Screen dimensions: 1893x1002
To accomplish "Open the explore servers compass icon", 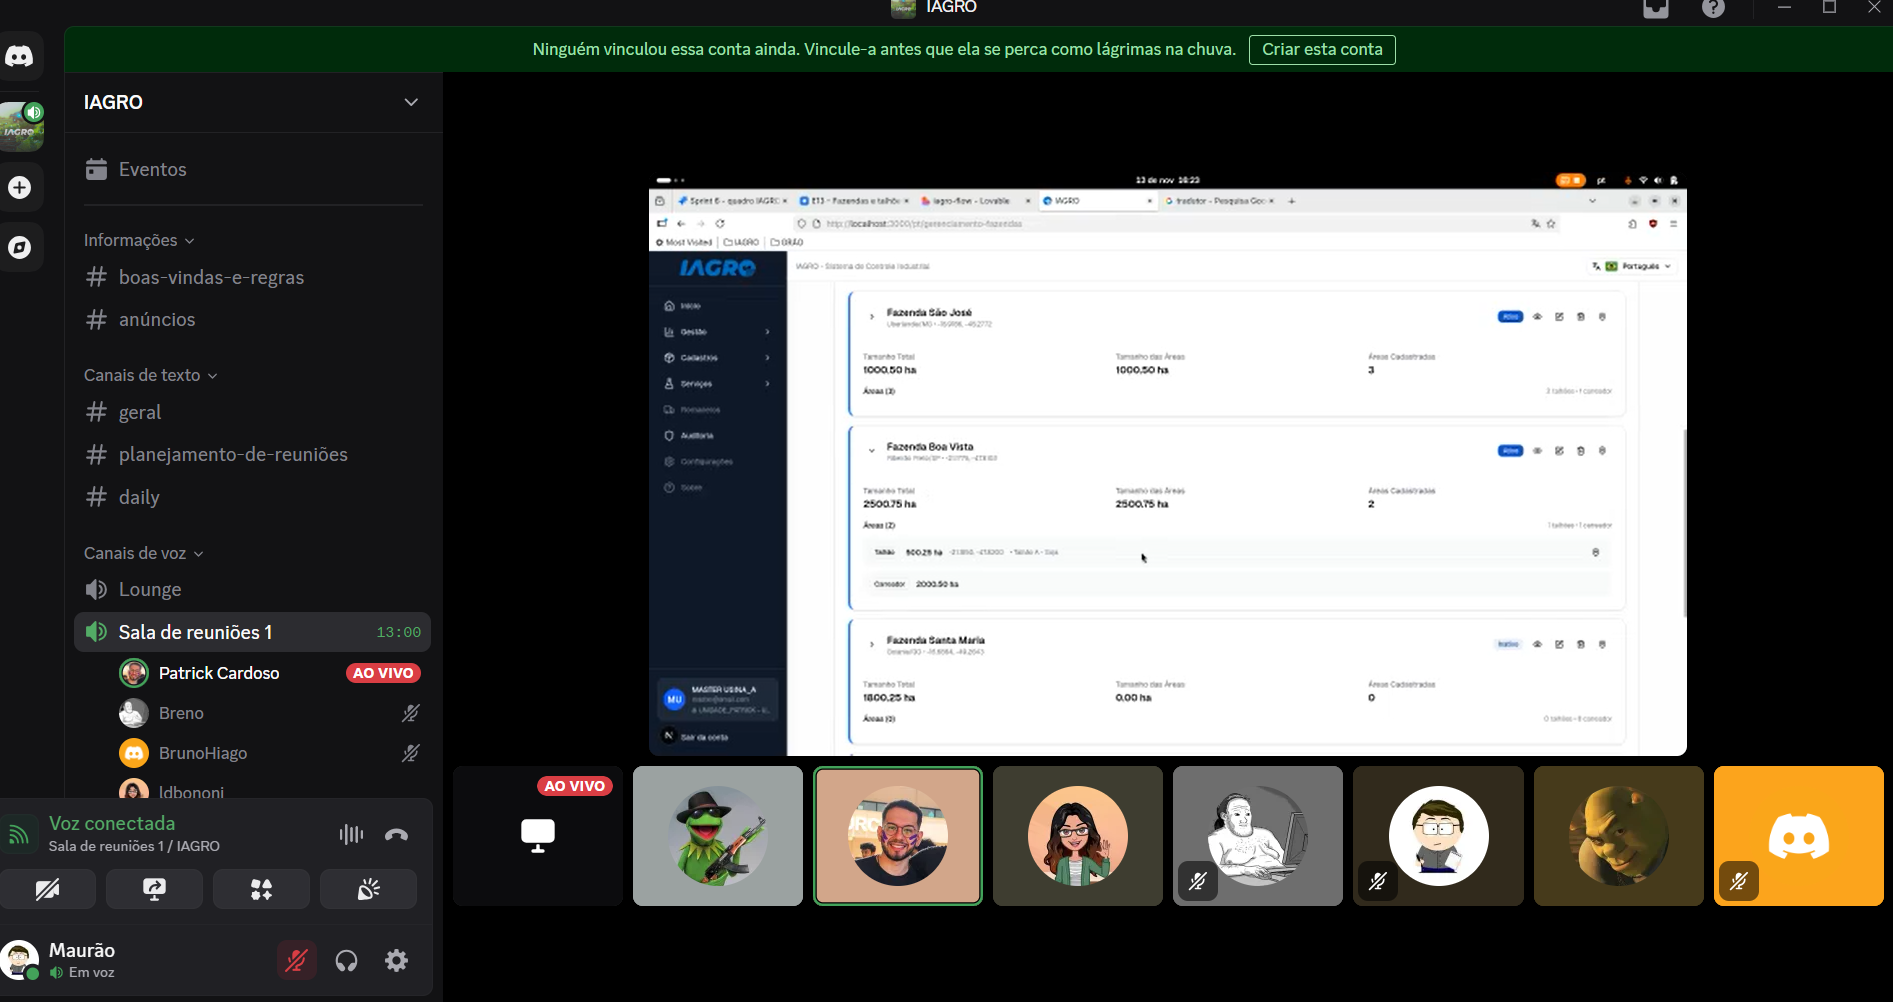I will coord(20,248).
